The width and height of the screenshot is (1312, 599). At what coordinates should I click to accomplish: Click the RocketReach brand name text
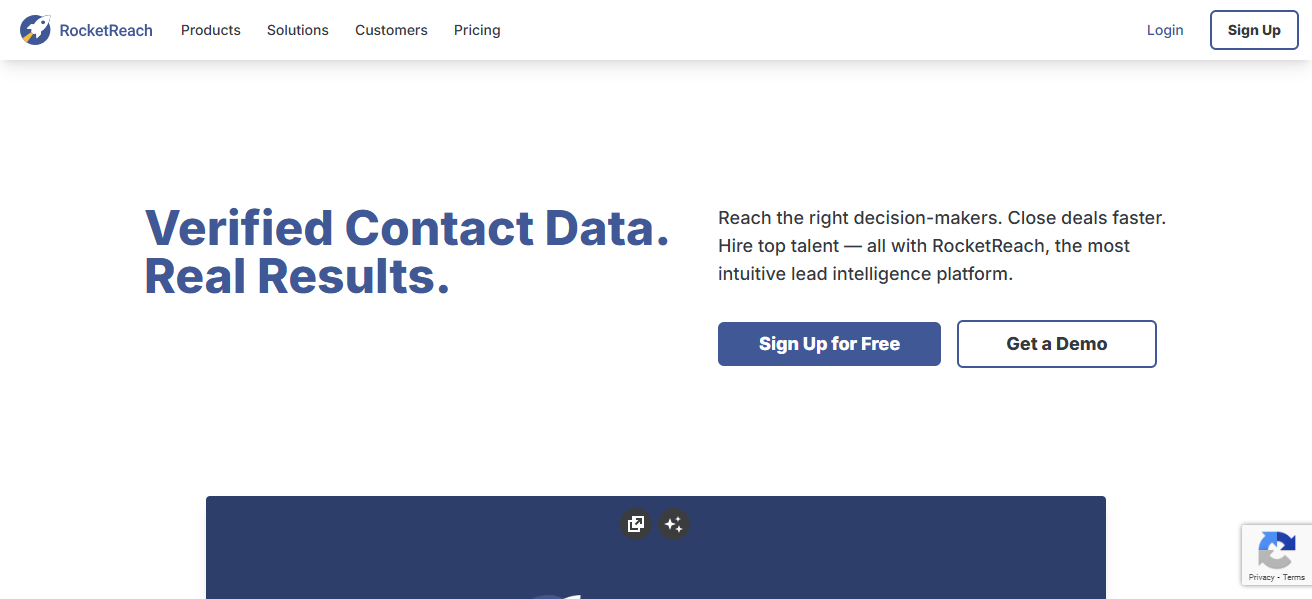[106, 30]
